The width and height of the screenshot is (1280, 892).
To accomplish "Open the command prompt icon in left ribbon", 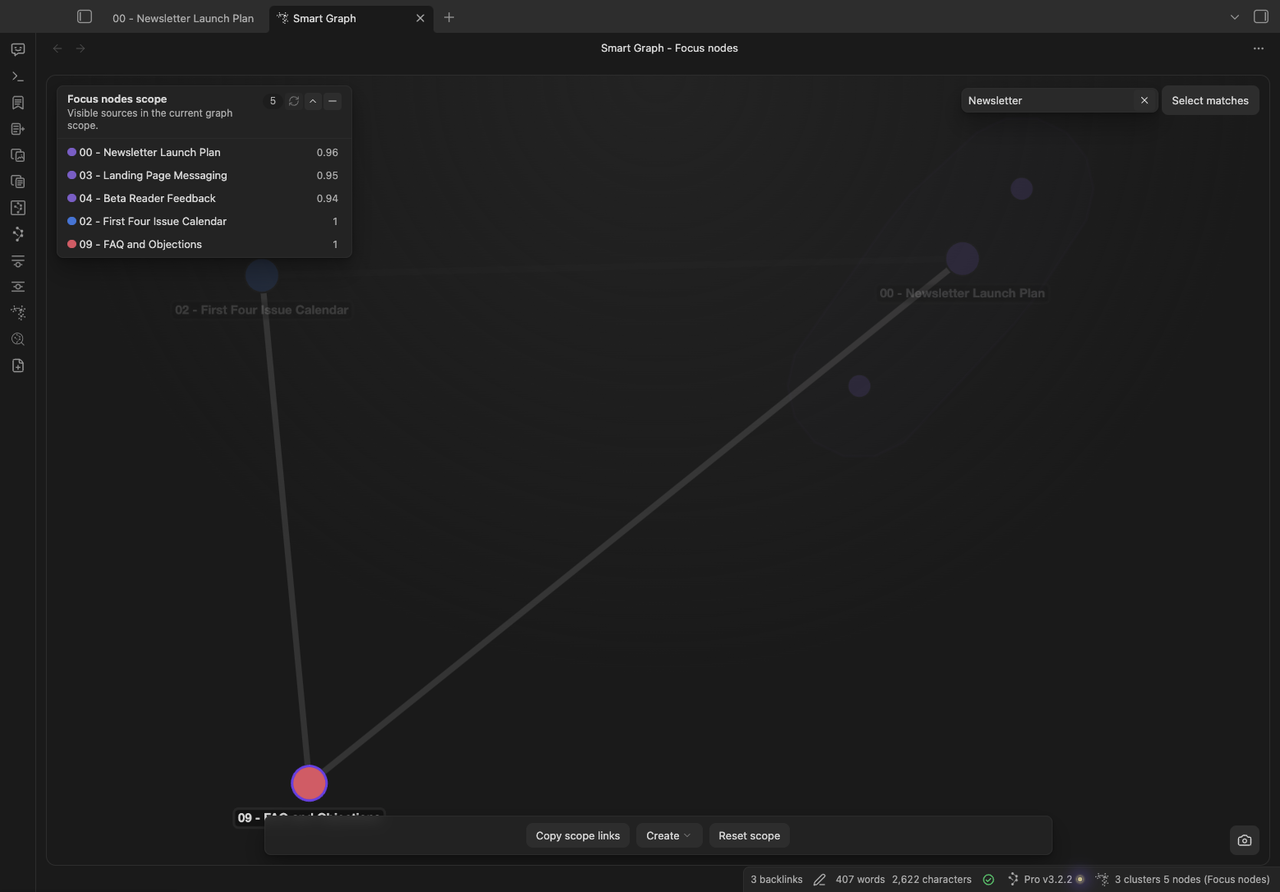I will click(x=18, y=76).
